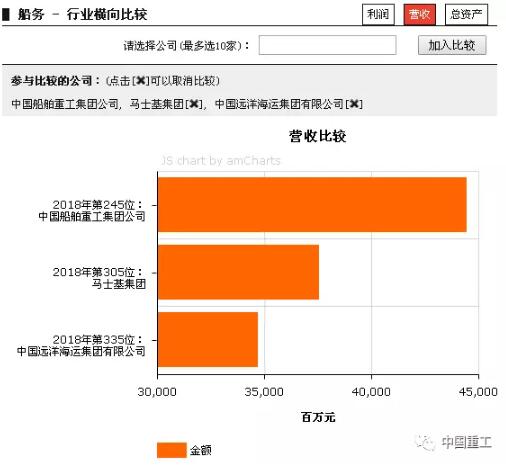Click the 金额 legend label
506x467 pixels.
click(x=201, y=450)
